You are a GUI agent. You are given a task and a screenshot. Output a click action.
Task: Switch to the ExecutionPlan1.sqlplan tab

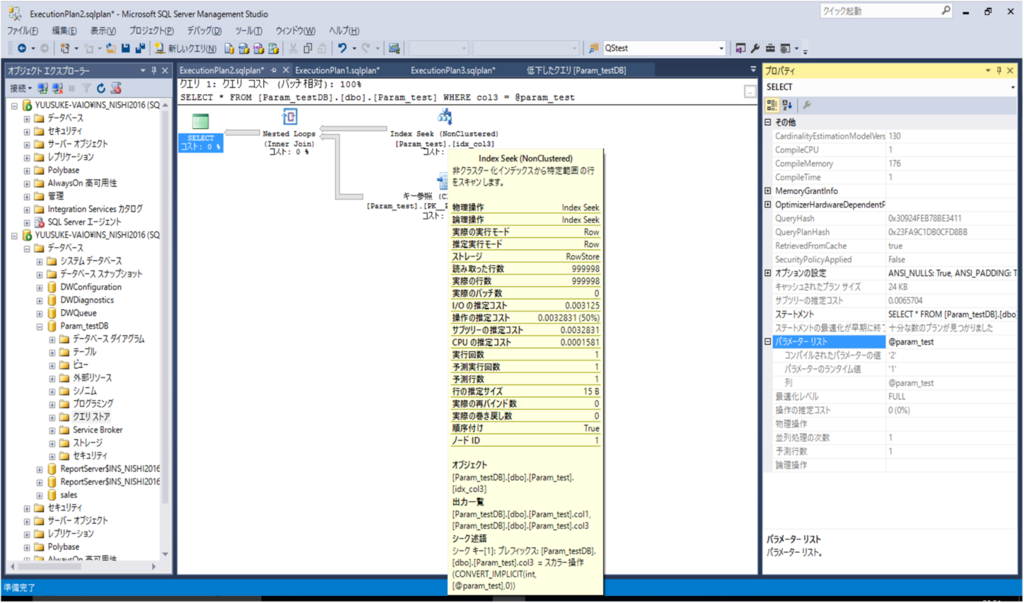[x=337, y=71]
